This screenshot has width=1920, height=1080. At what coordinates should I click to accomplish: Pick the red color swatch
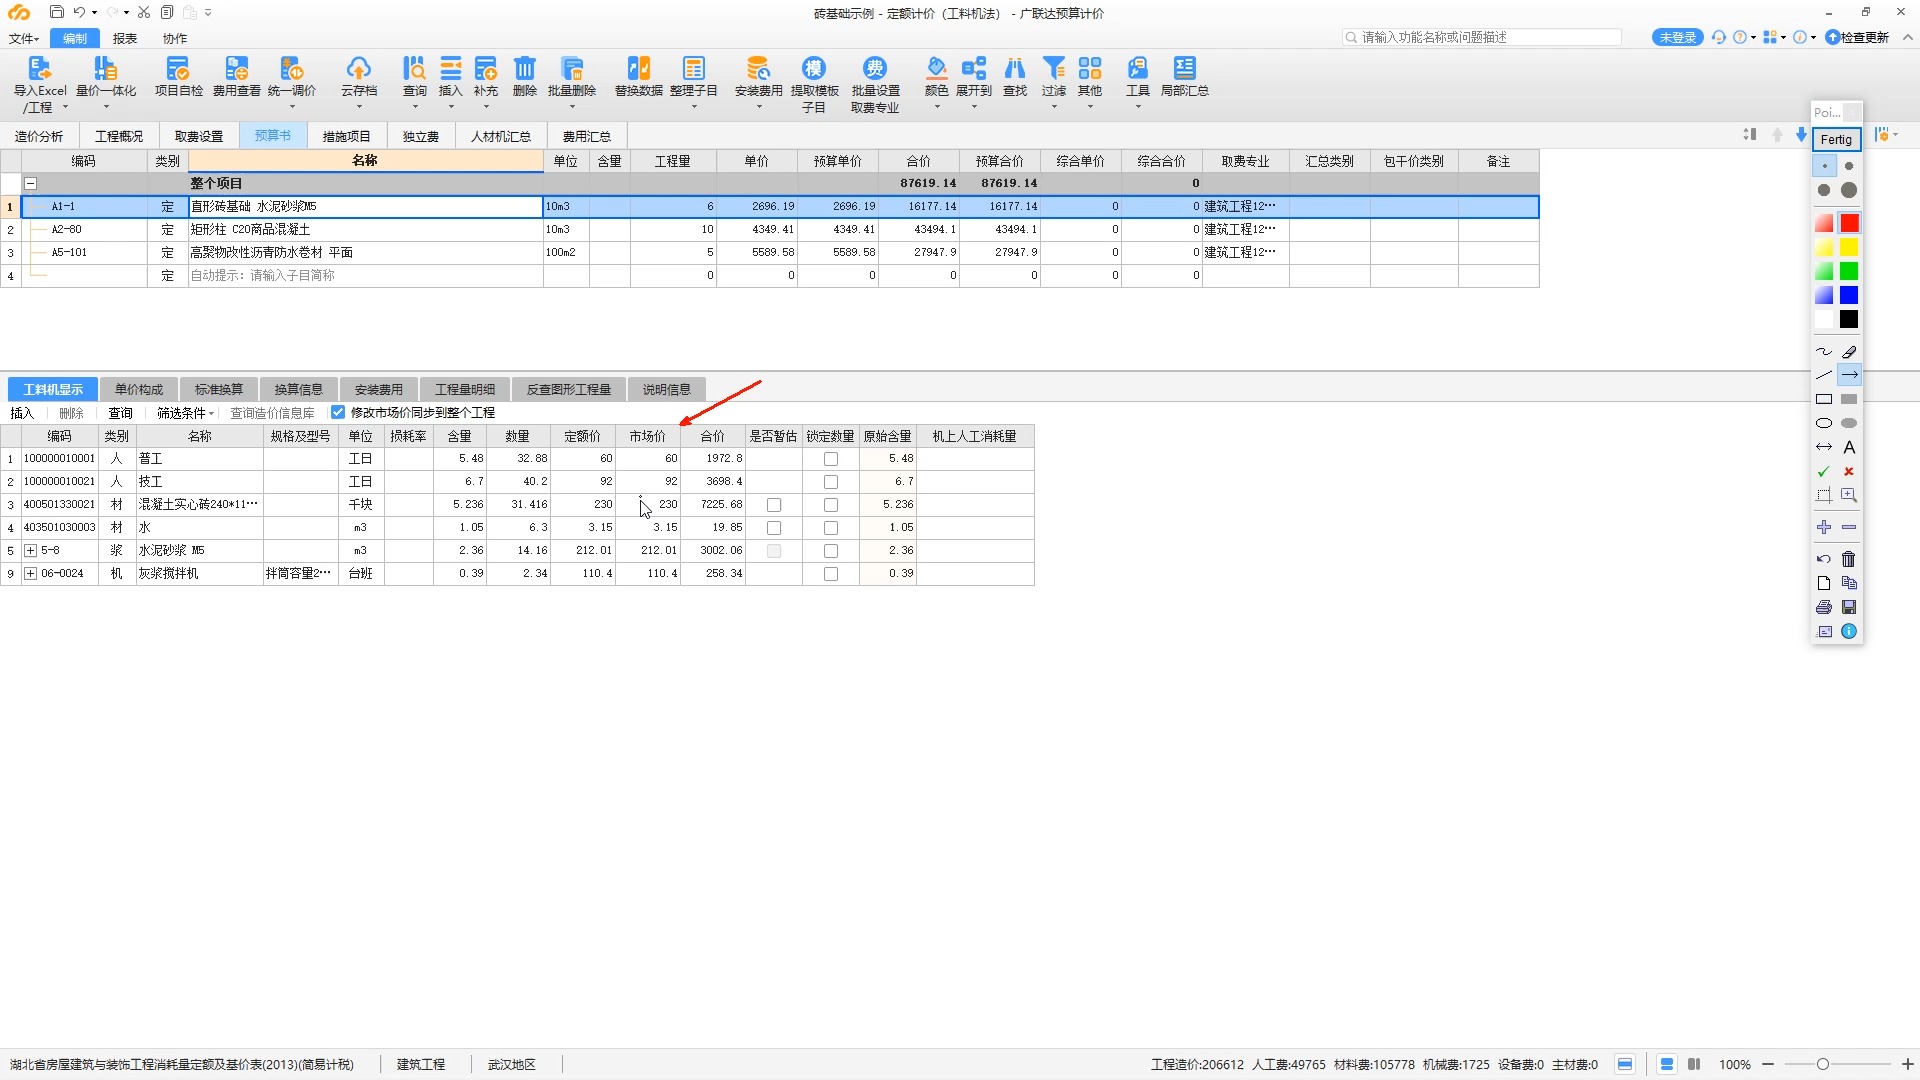(x=1849, y=223)
